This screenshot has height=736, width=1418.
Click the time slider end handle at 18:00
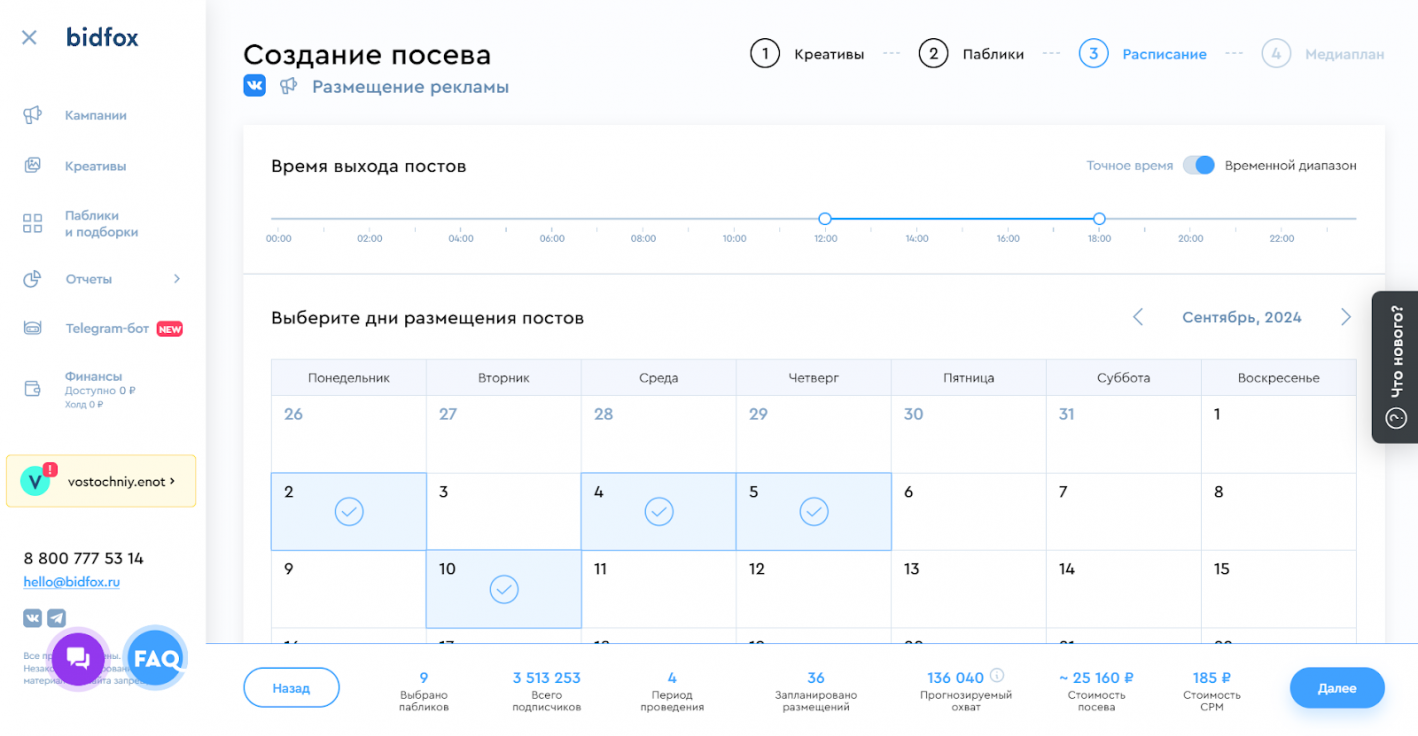click(1099, 218)
